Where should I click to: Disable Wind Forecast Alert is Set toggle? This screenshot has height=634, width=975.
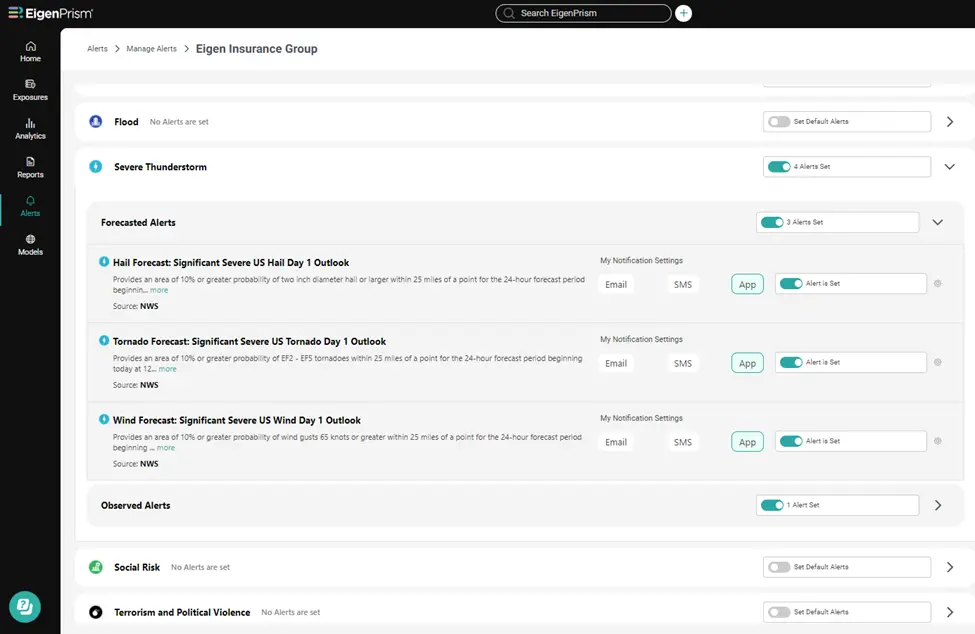point(791,441)
